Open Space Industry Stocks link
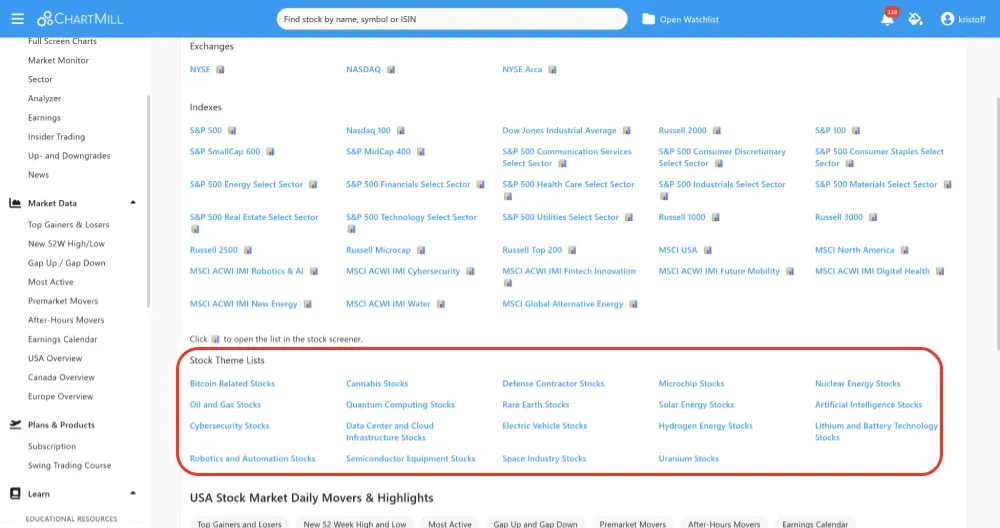Image resolution: width=1000 pixels, height=528 pixels. tap(544, 458)
